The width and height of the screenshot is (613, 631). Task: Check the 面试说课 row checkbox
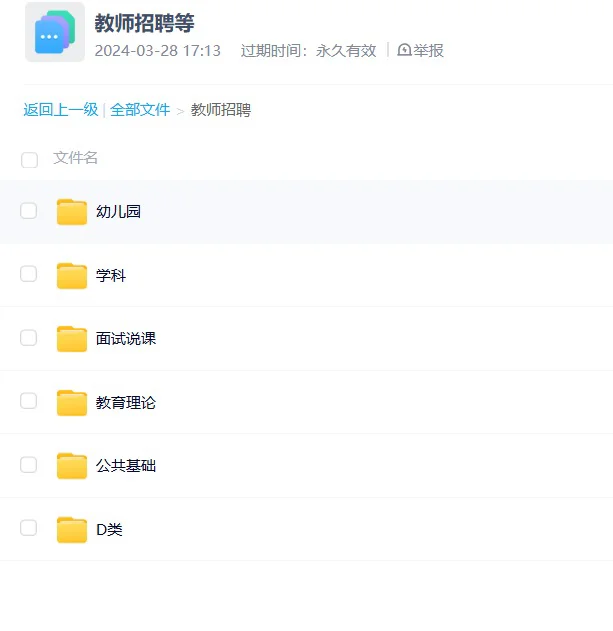click(29, 338)
